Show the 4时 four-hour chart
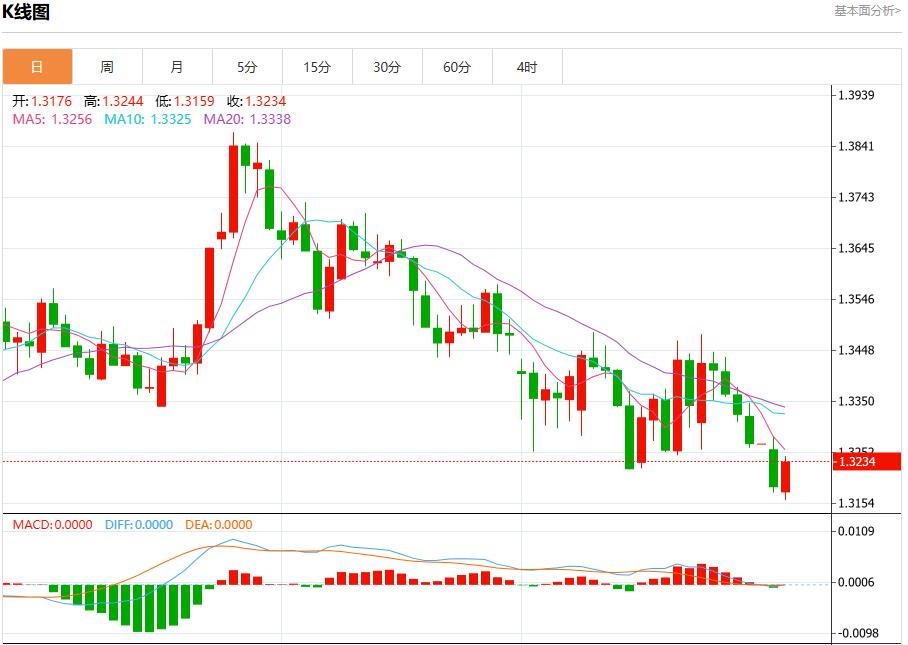Viewport: 908px width, 645px height. (x=527, y=67)
